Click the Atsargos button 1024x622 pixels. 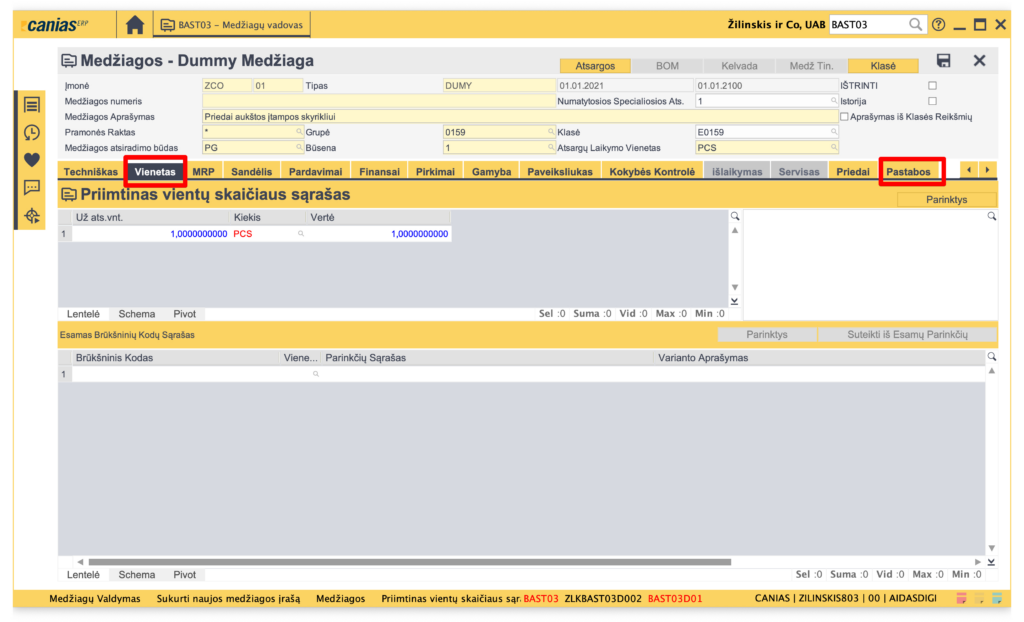point(595,66)
